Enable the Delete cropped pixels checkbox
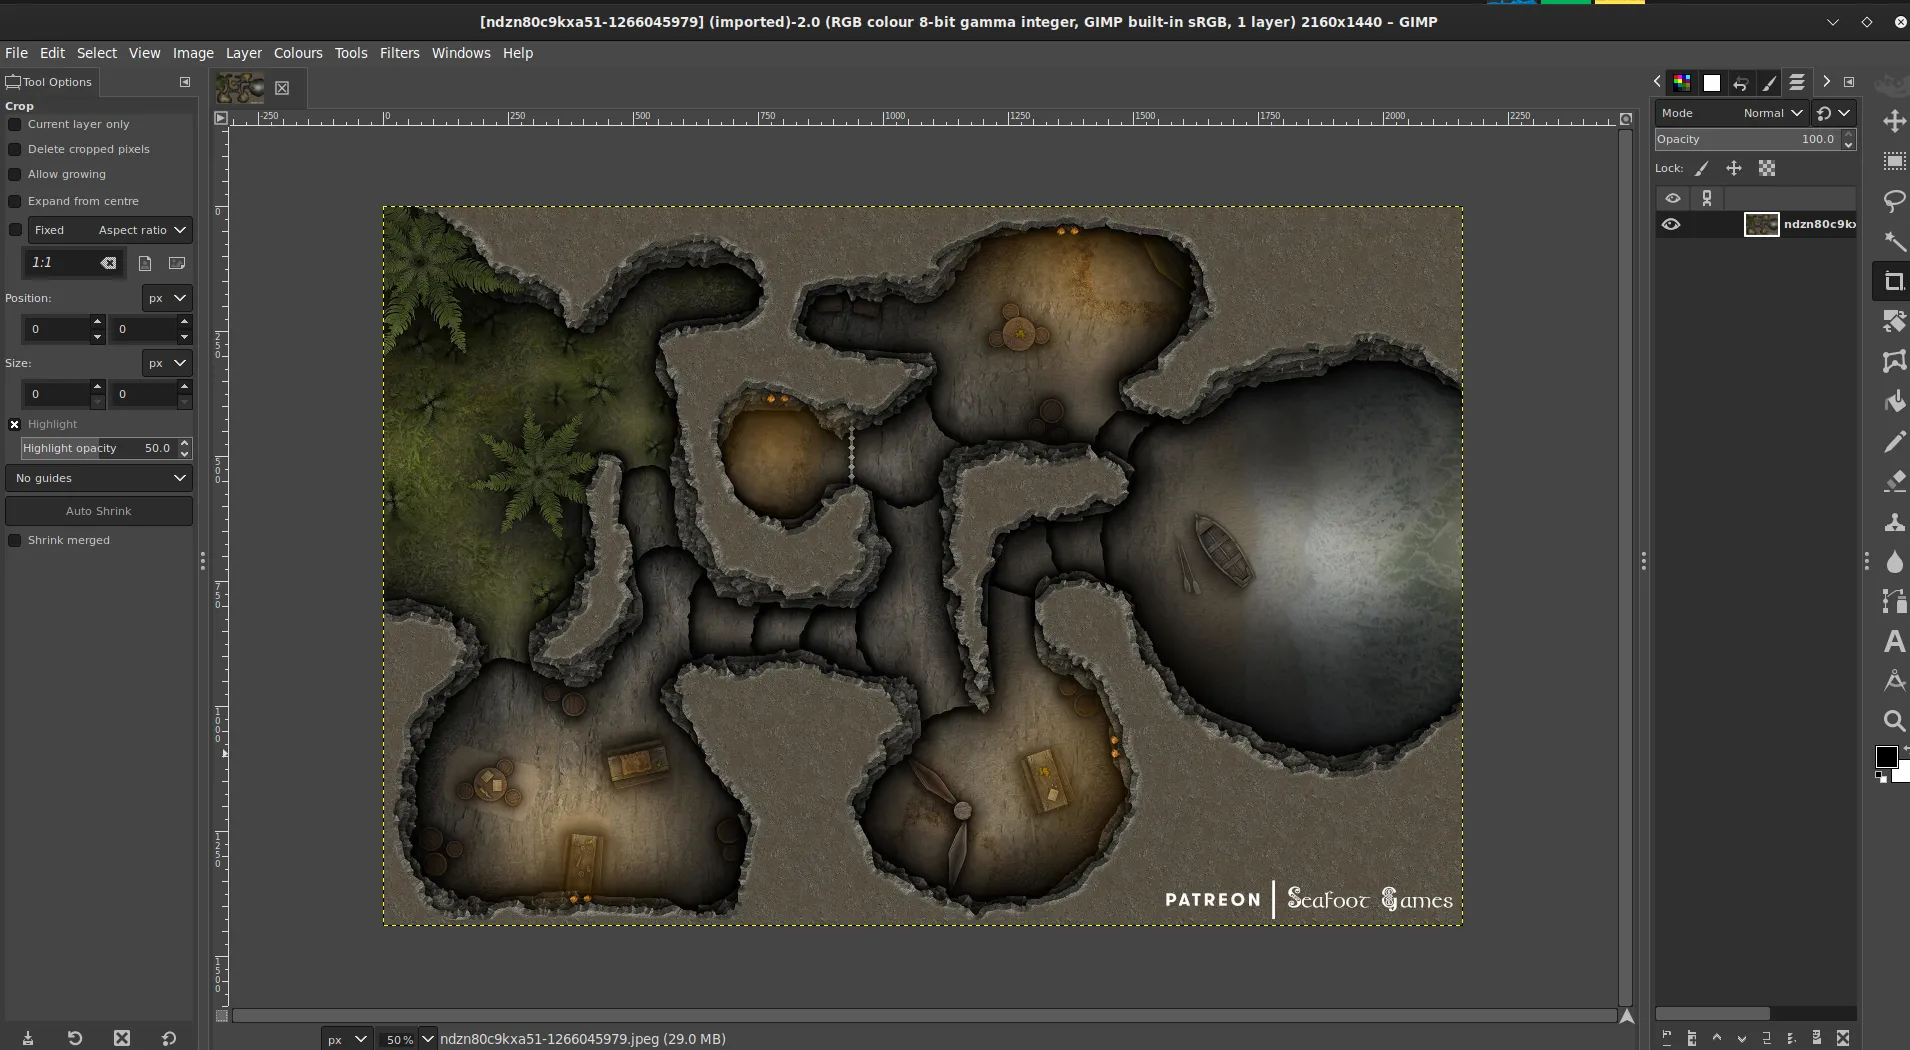The image size is (1910, 1050). click(15, 149)
